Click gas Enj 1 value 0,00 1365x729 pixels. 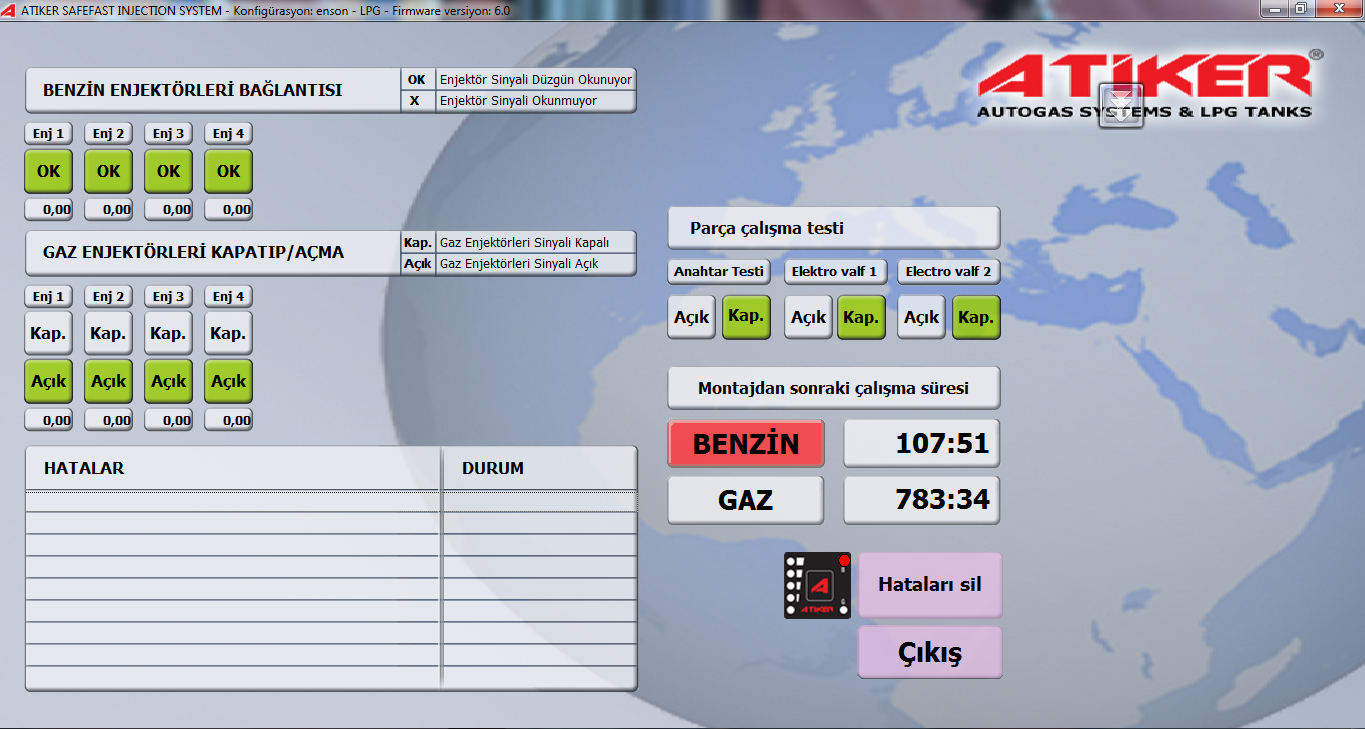click(x=48, y=420)
